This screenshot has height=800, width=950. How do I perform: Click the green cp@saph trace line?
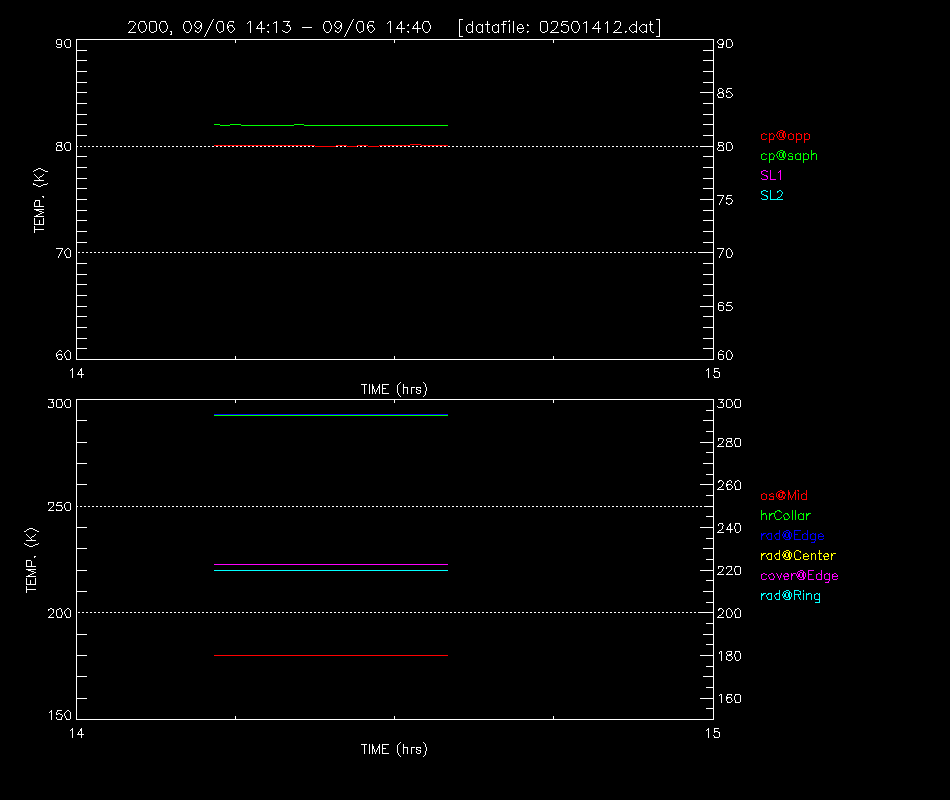pos(331,125)
